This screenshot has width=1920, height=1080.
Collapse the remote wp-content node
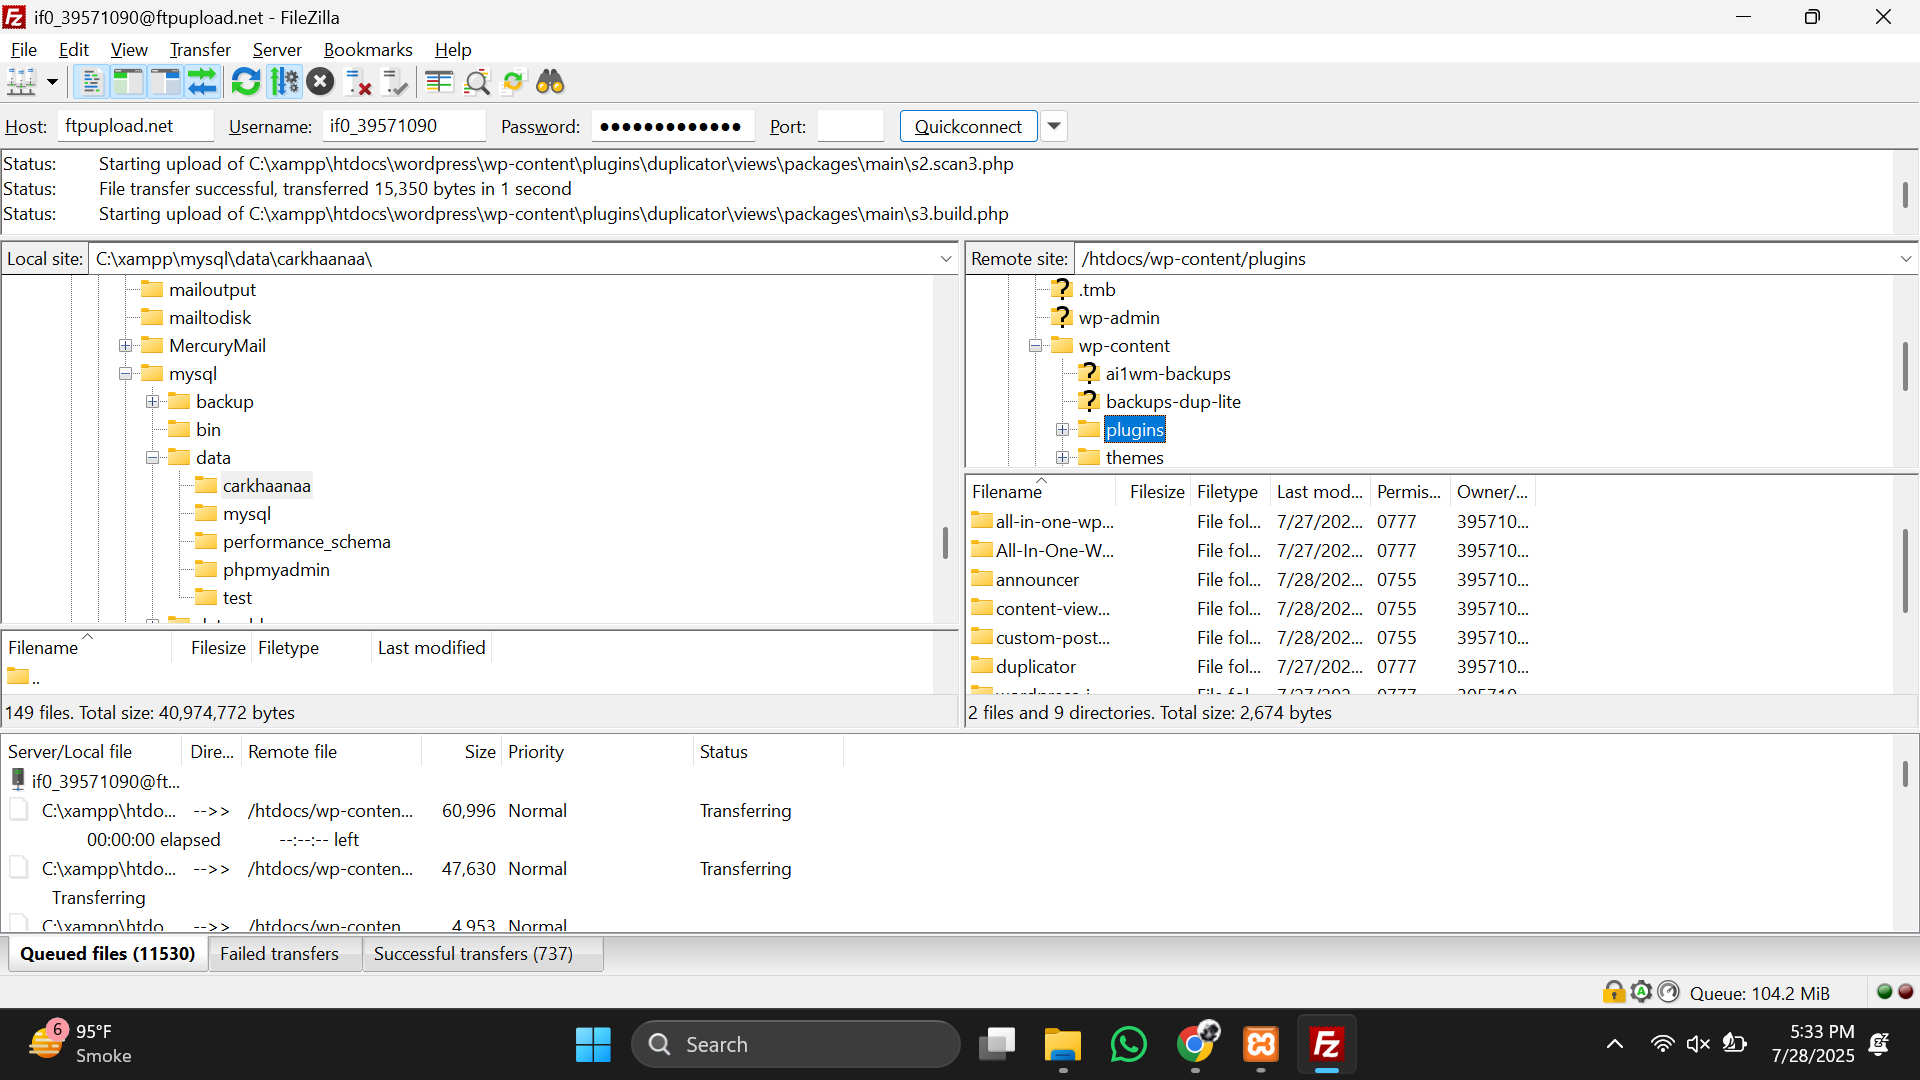[1036, 346]
